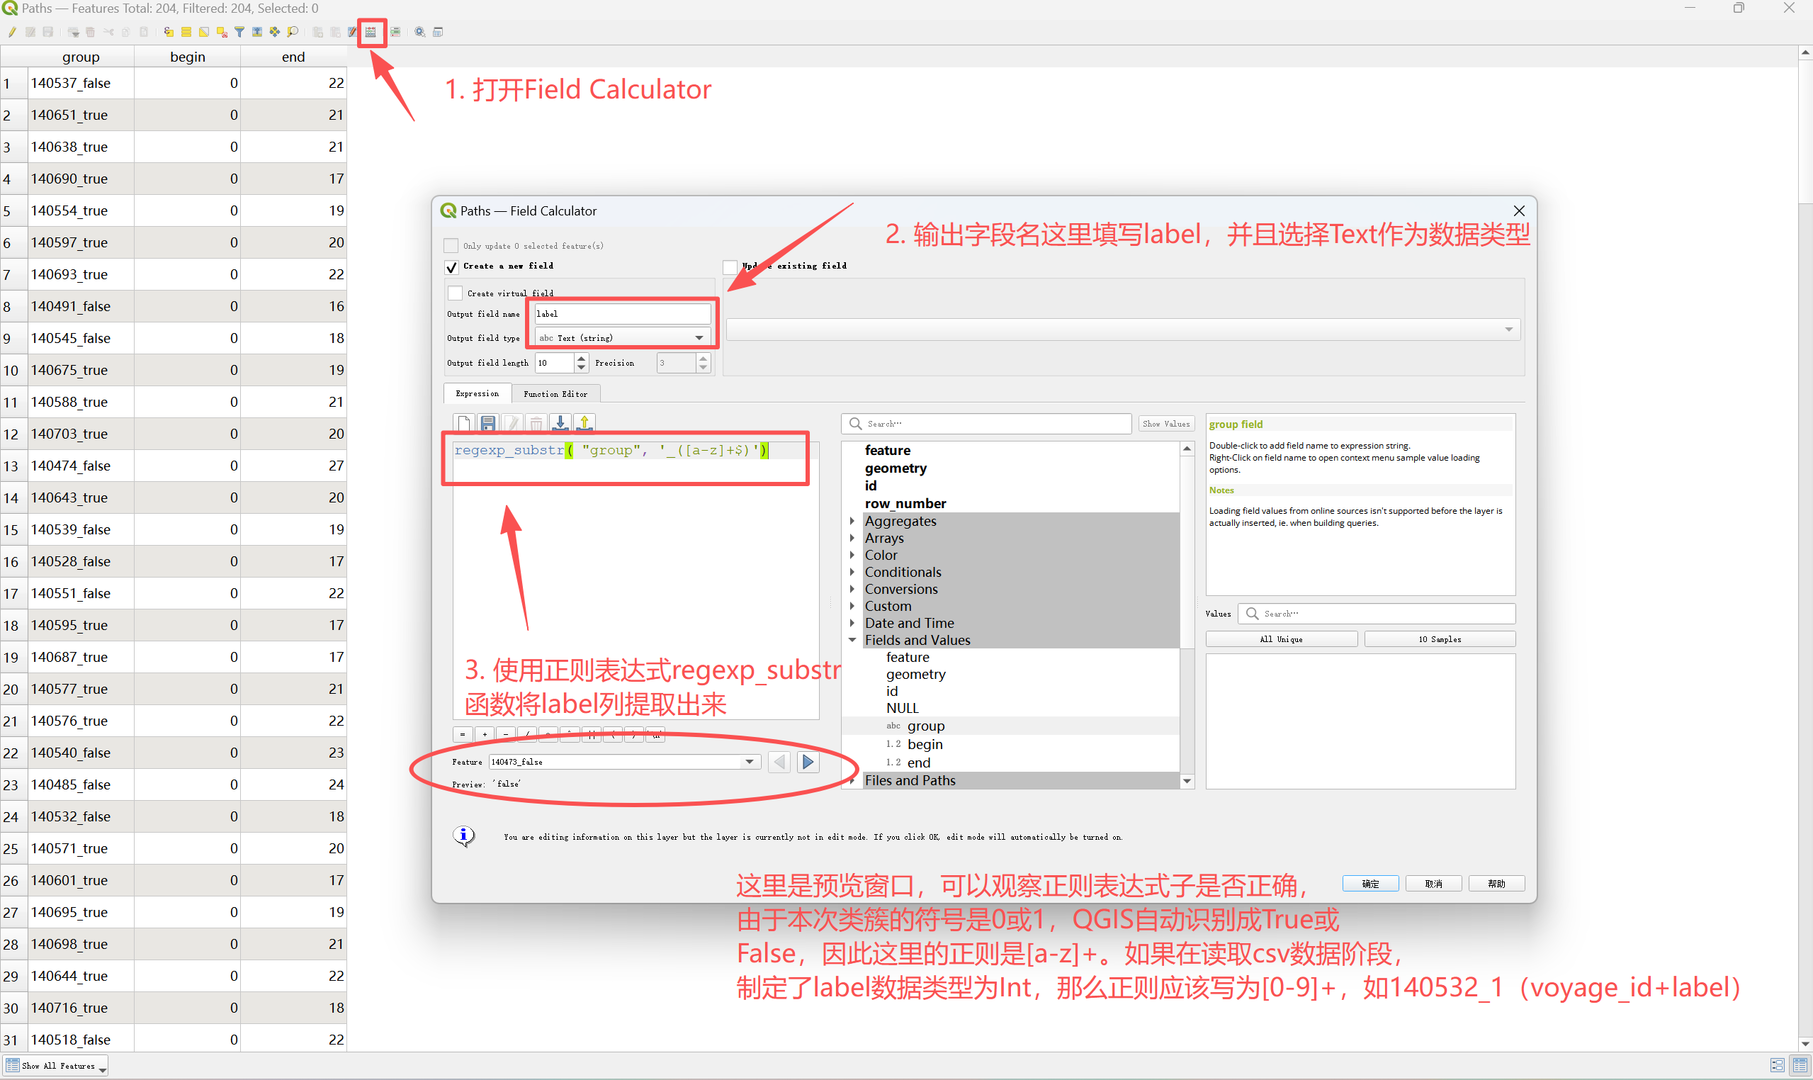The height and width of the screenshot is (1080, 1813).
Task: Open Field Calculator from the attribute table toolbar
Action: (x=371, y=32)
